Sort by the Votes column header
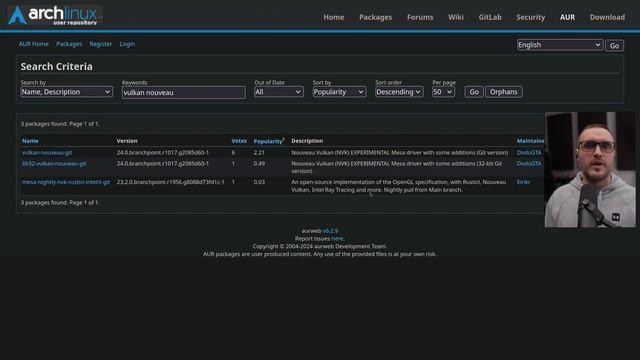The image size is (640, 360). 239,141
